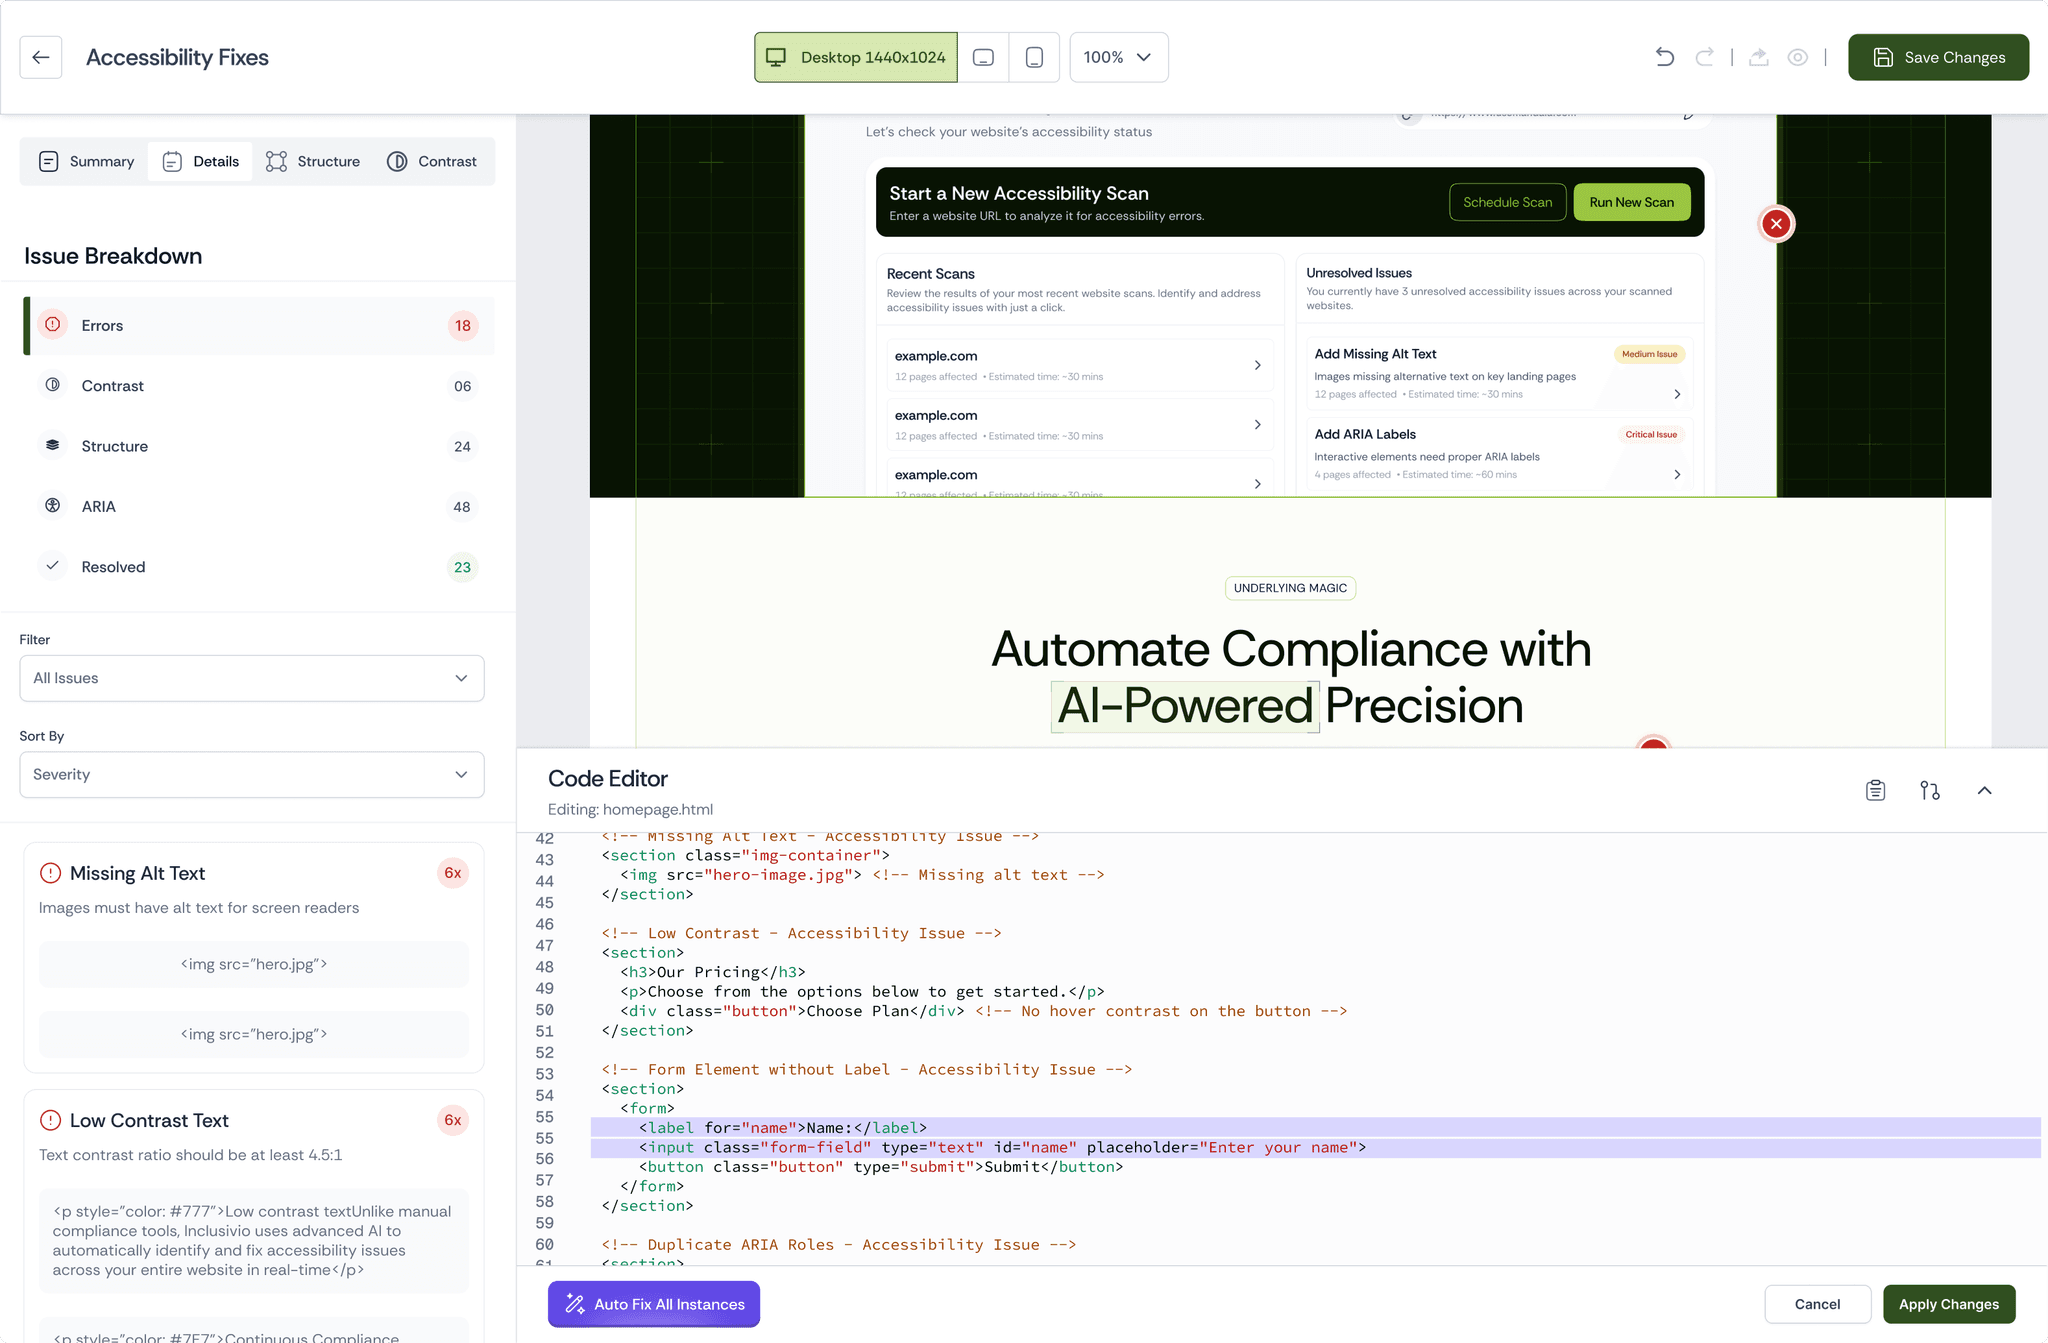This screenshot has width=2048, height=1343.
Task: Click the undo arrow icon
Action: point(1664,57)
